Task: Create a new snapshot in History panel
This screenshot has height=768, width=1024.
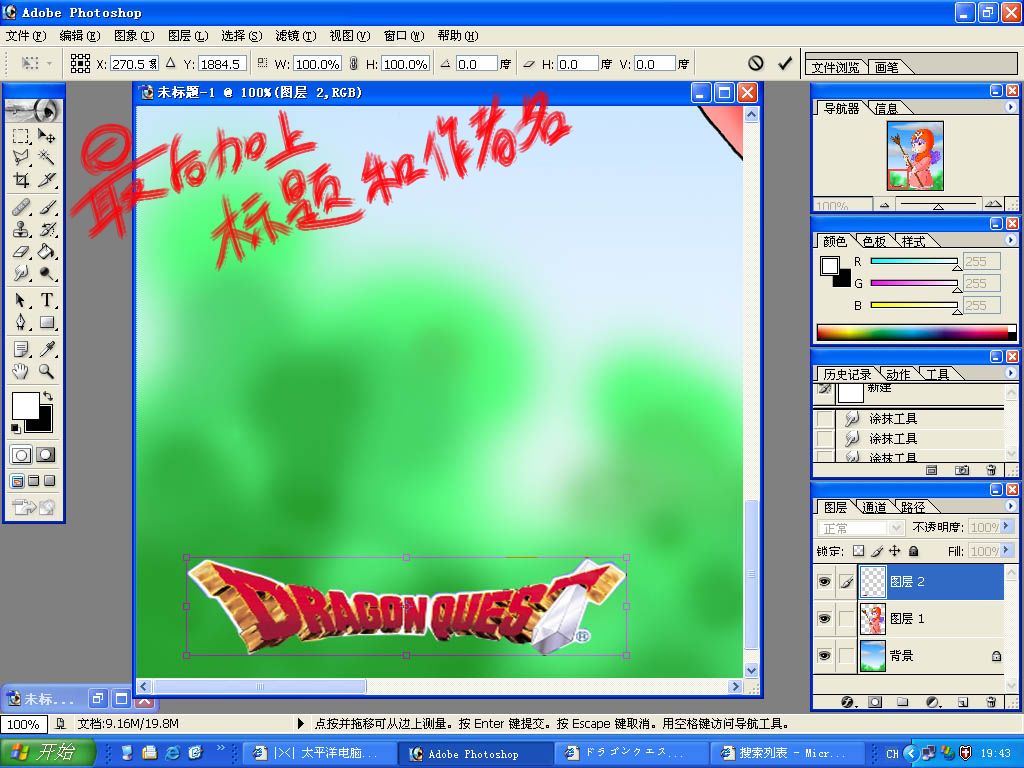Action: 962,470
